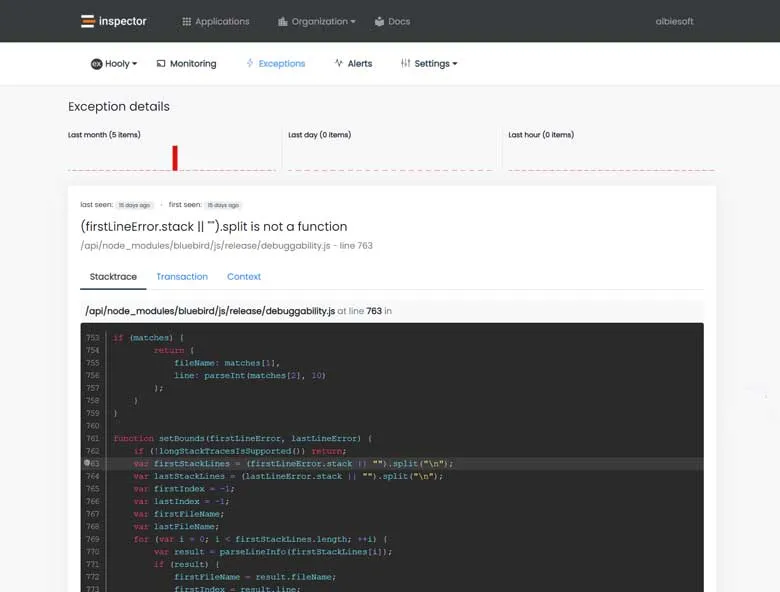The height and width of the screenshot is (592, 780).
Task: Click the Exceptions lightning icon
Action: point(250,63)
